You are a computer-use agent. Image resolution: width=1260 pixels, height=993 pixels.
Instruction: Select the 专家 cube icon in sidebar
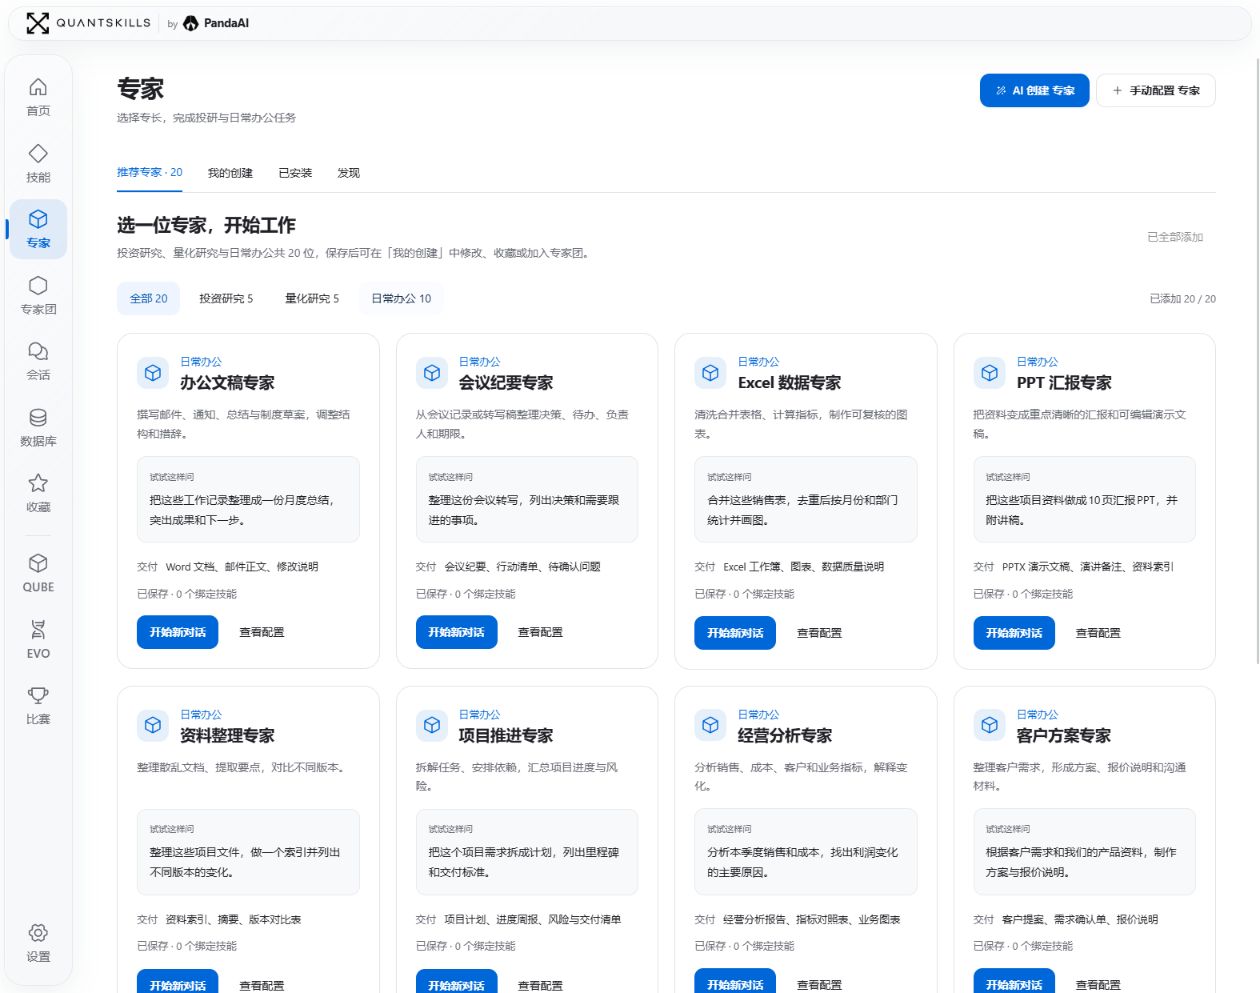[x=38, y=219]
